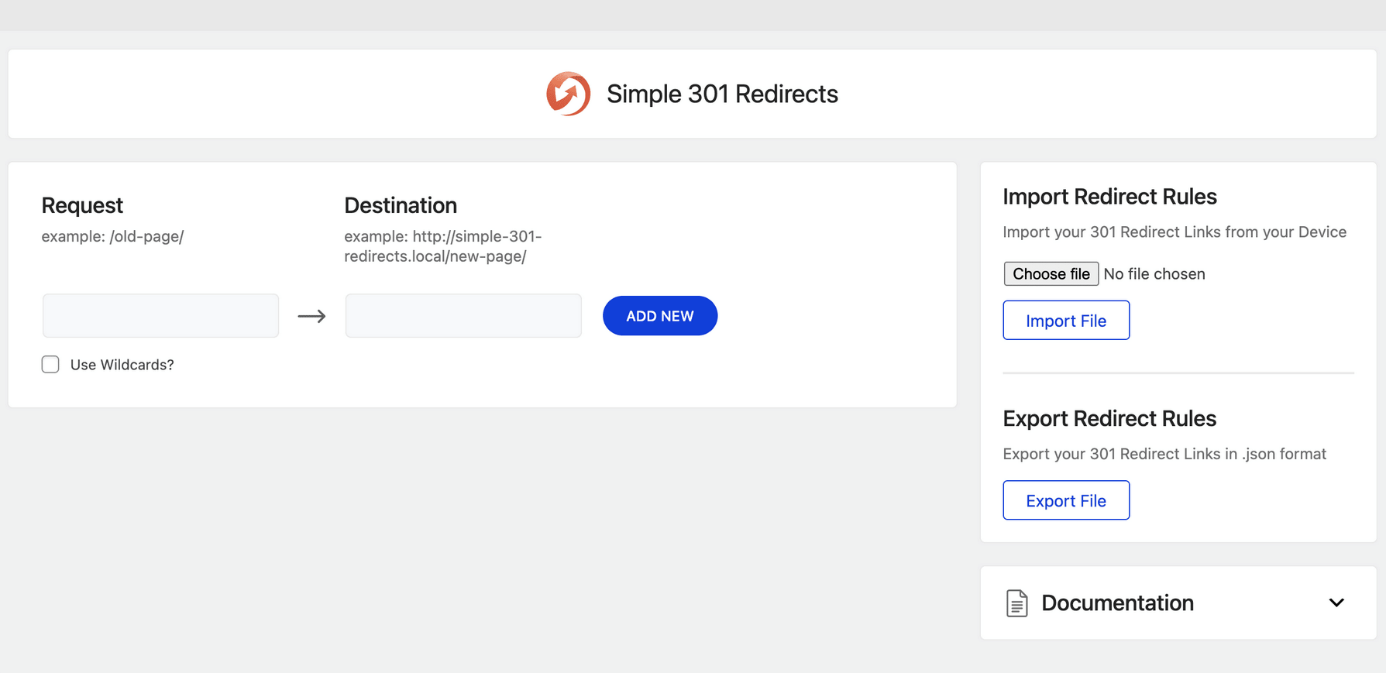The image size is (1386, 673).
Task: Click the Export File button
Action: [x=1066, y=501]
